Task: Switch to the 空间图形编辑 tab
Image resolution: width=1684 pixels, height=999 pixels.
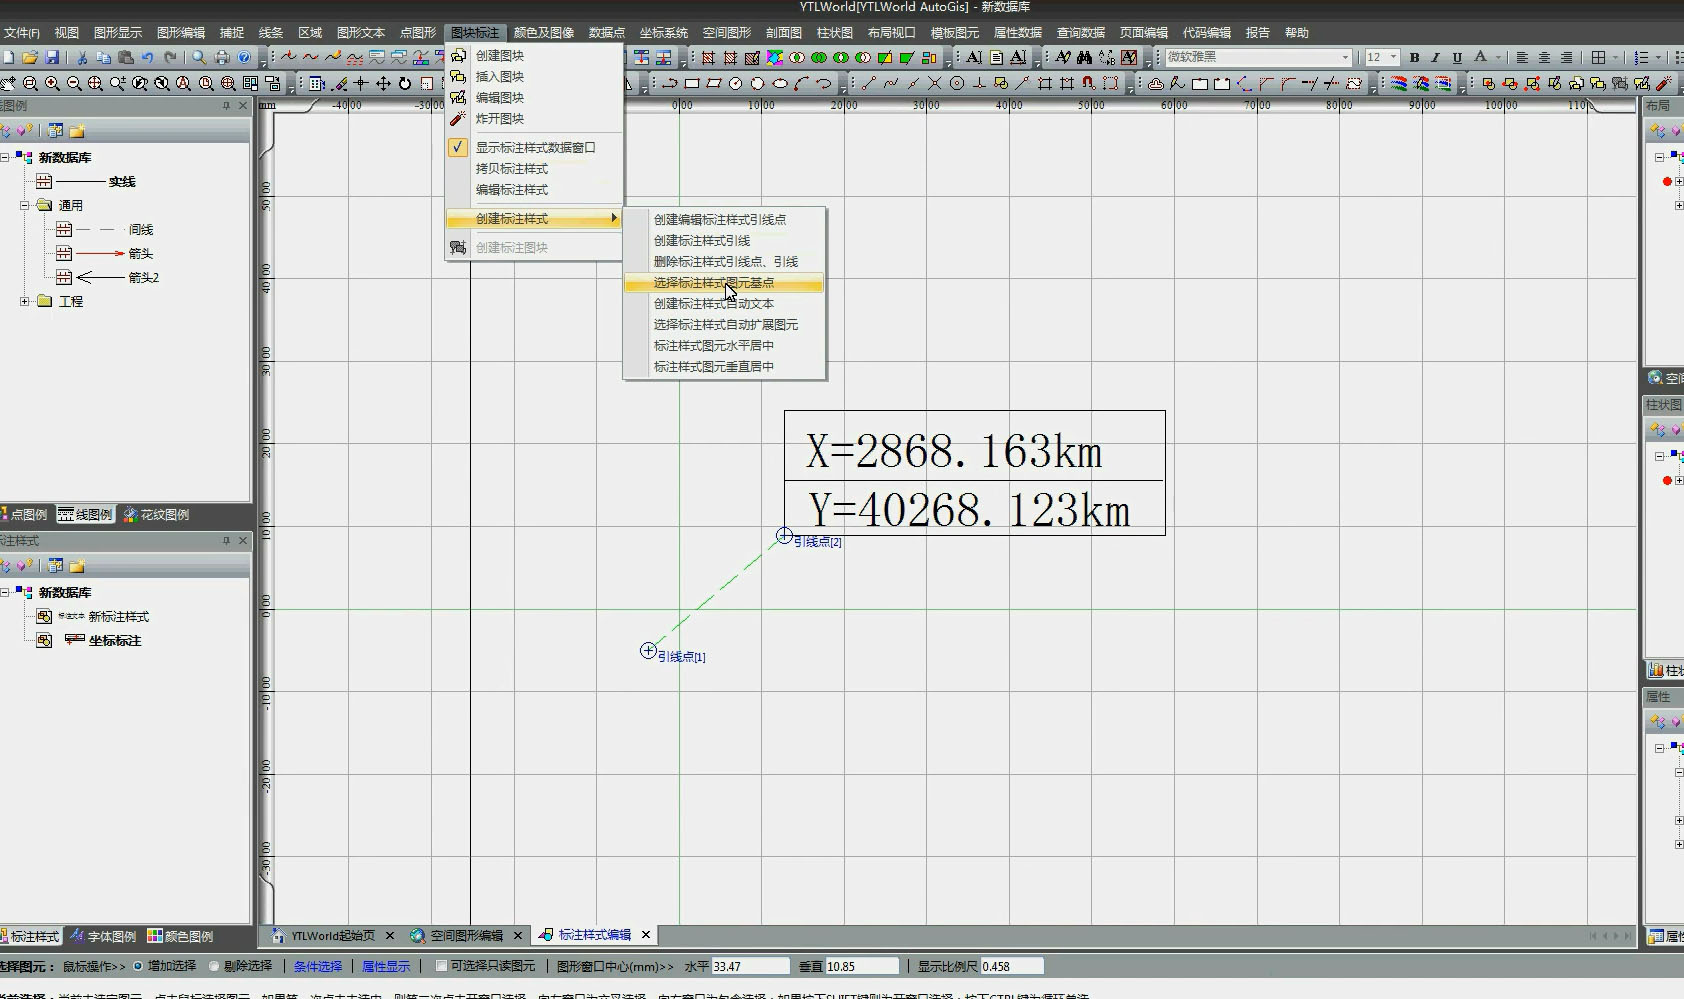Action: tap(466, 936)
